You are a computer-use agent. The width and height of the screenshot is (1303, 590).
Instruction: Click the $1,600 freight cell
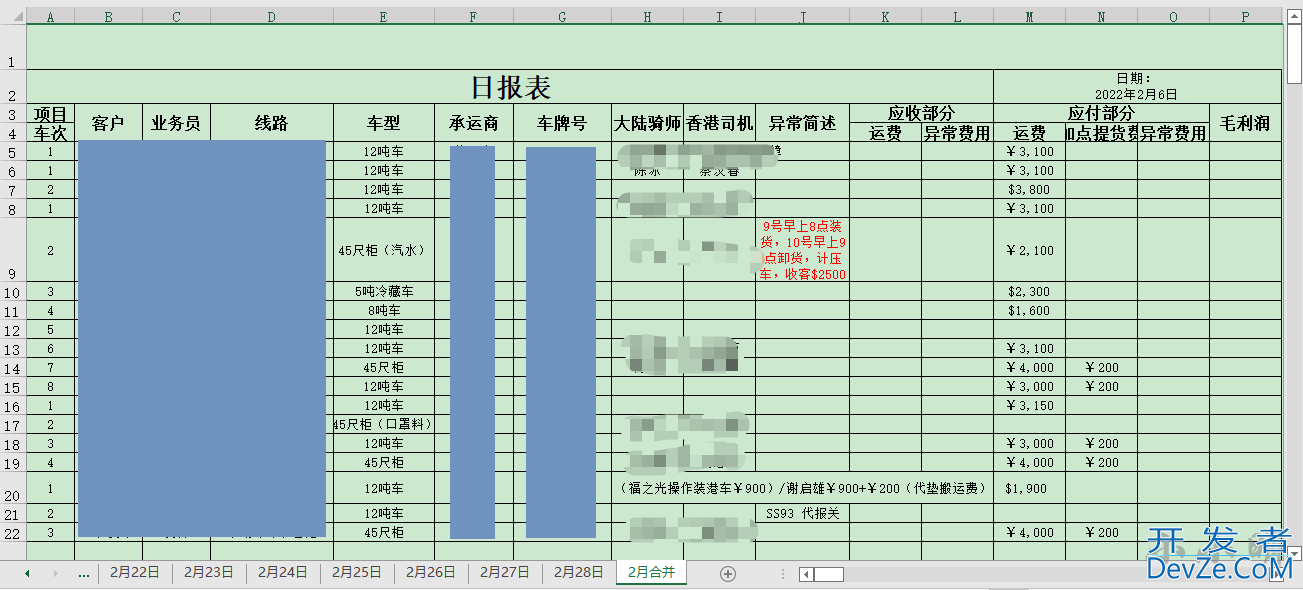1030,311
